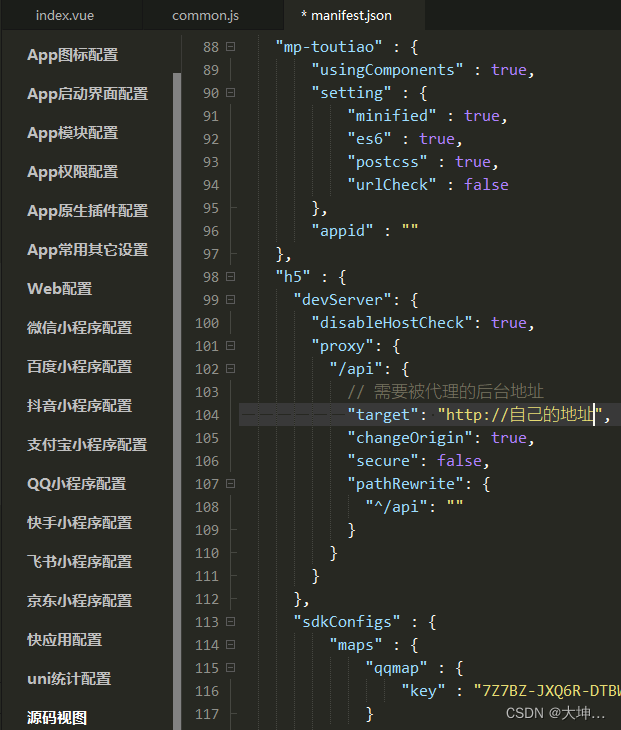The height and width of the screenshot is (730, 621).
Task: Select 源码视图 source view
Action: coord(57,717)
